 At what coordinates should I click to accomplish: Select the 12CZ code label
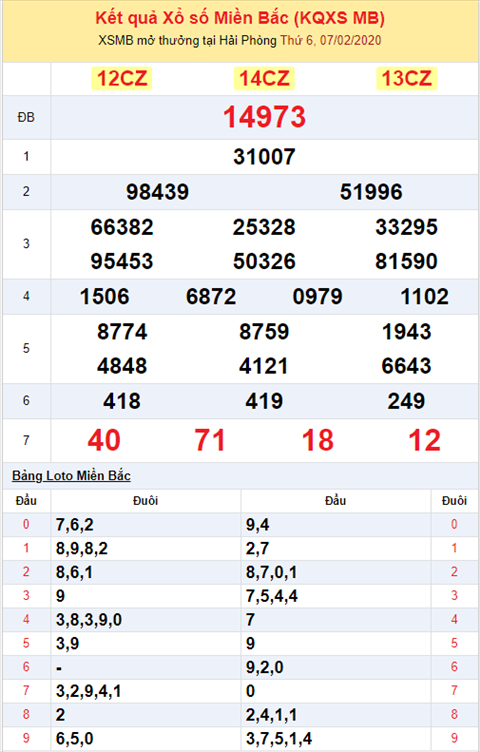tap(122, 78)
